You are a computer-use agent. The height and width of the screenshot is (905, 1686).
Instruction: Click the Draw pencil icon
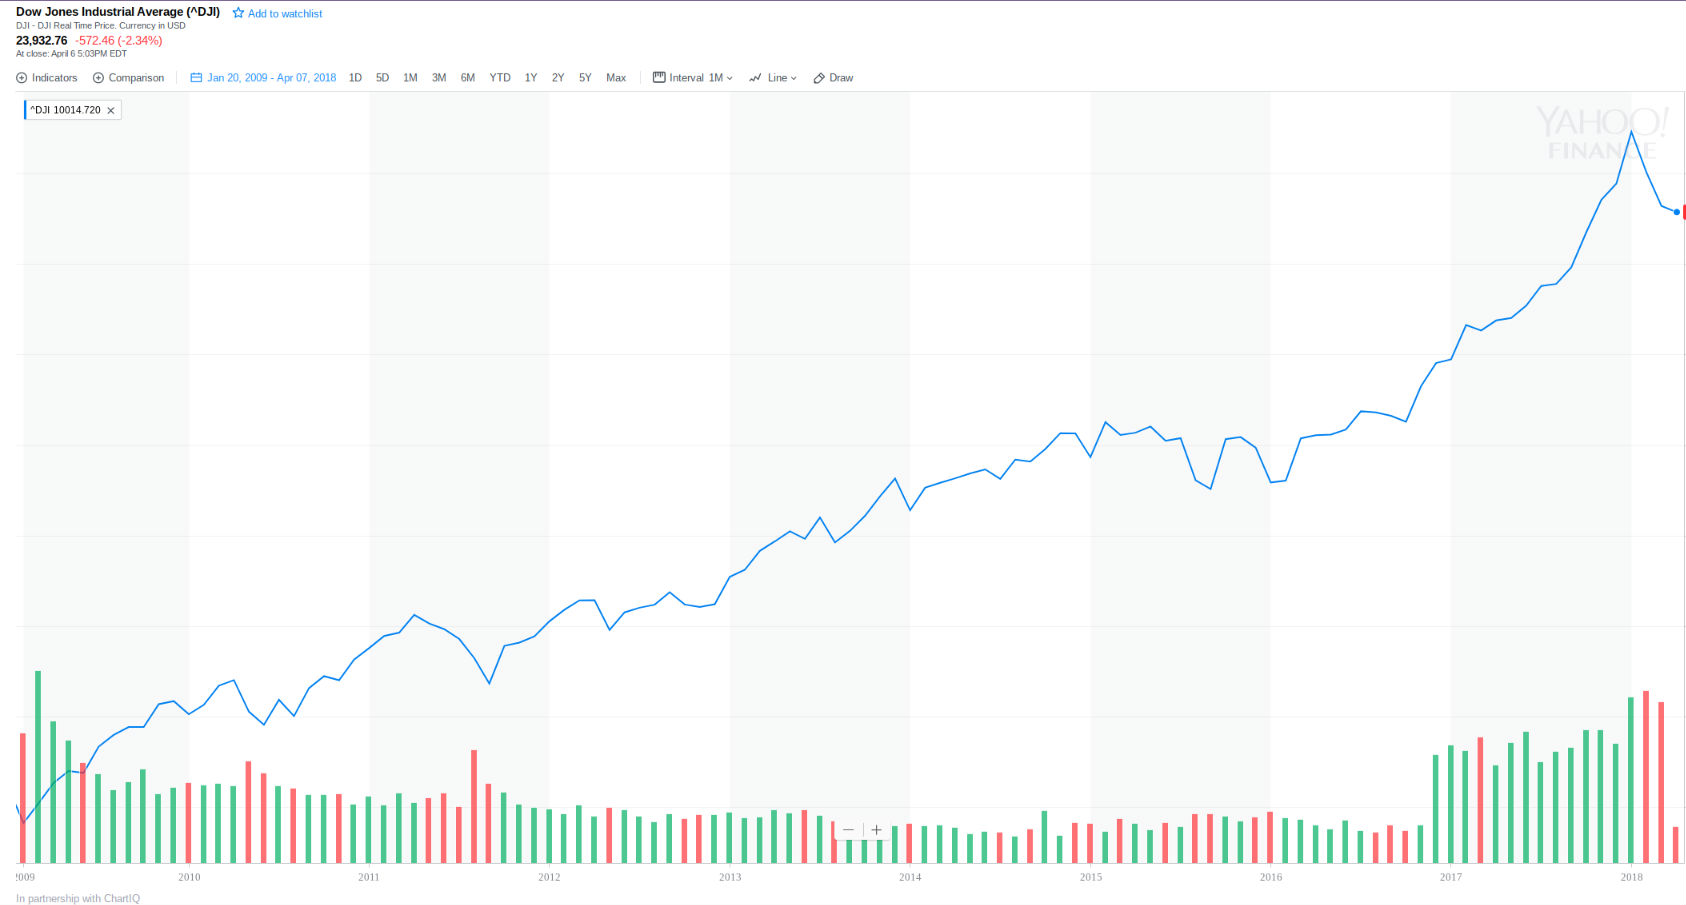point(819,78)
